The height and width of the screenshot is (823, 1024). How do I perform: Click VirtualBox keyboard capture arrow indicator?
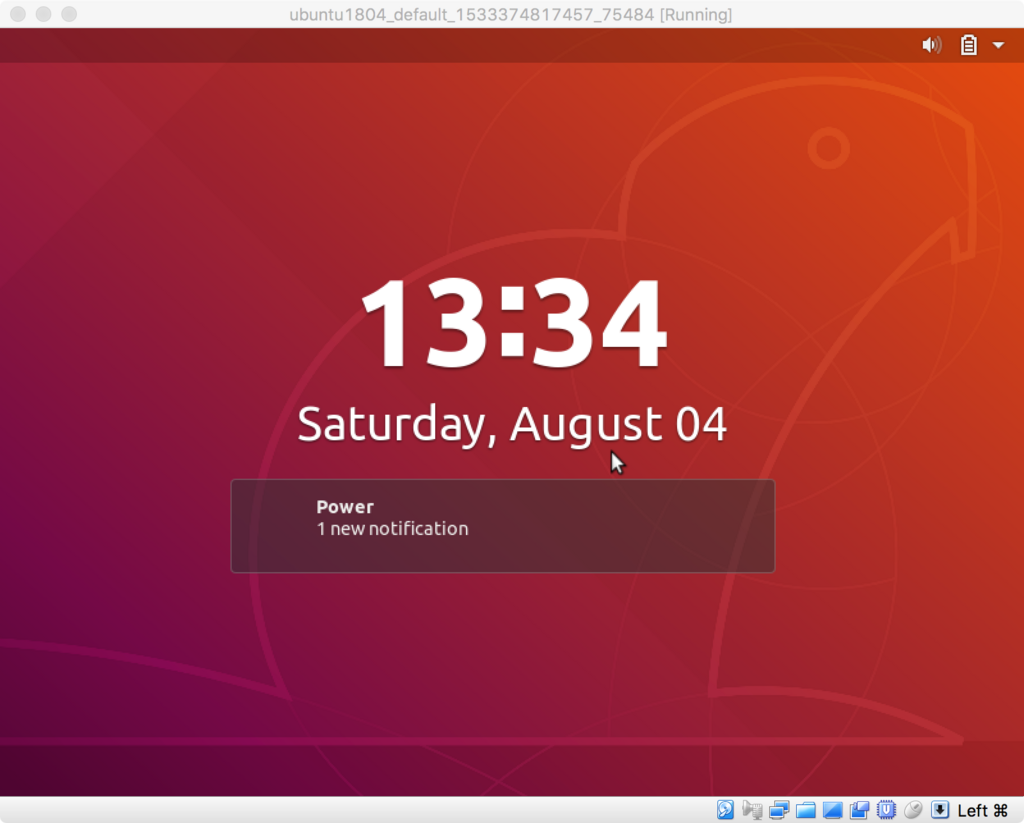click(940, 810)
